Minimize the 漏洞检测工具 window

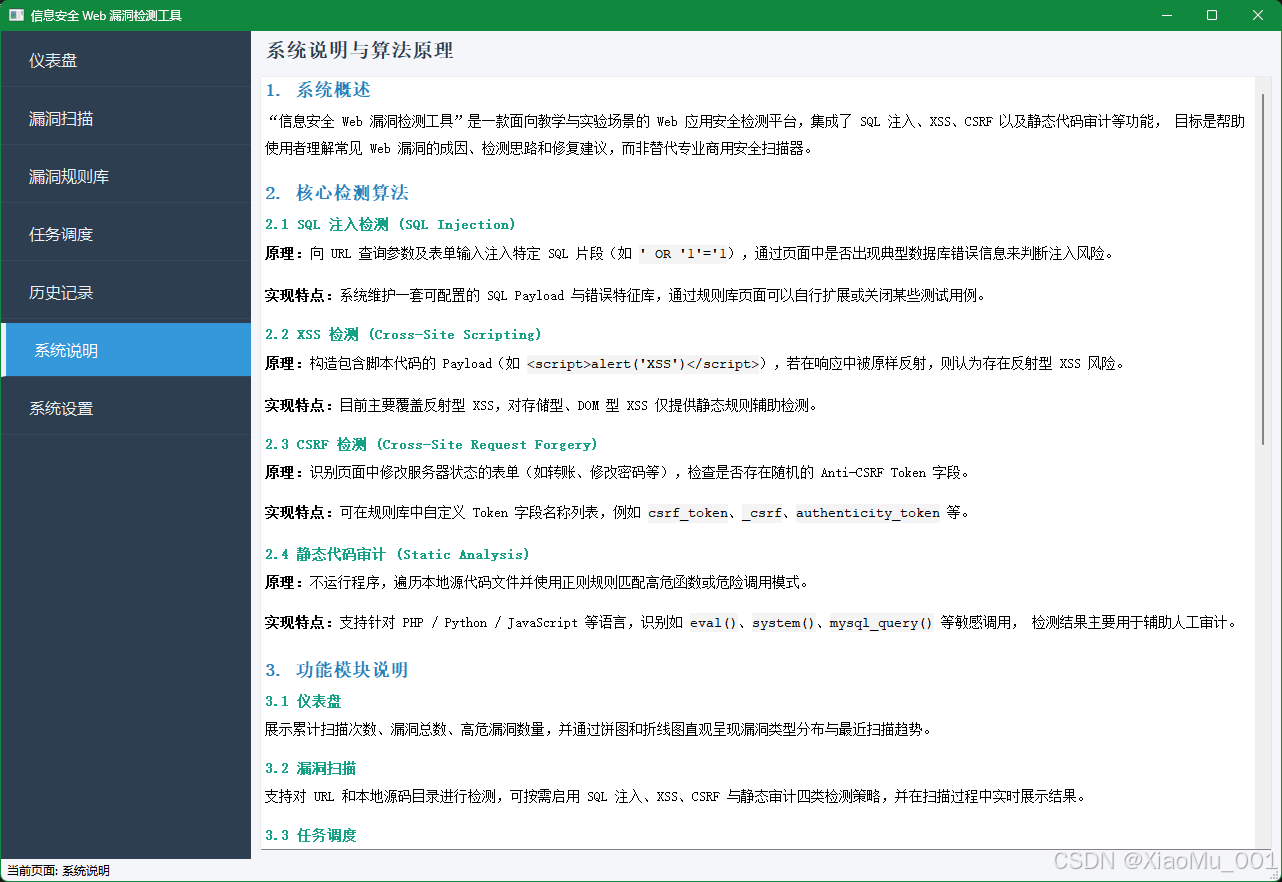point(1167,15)
